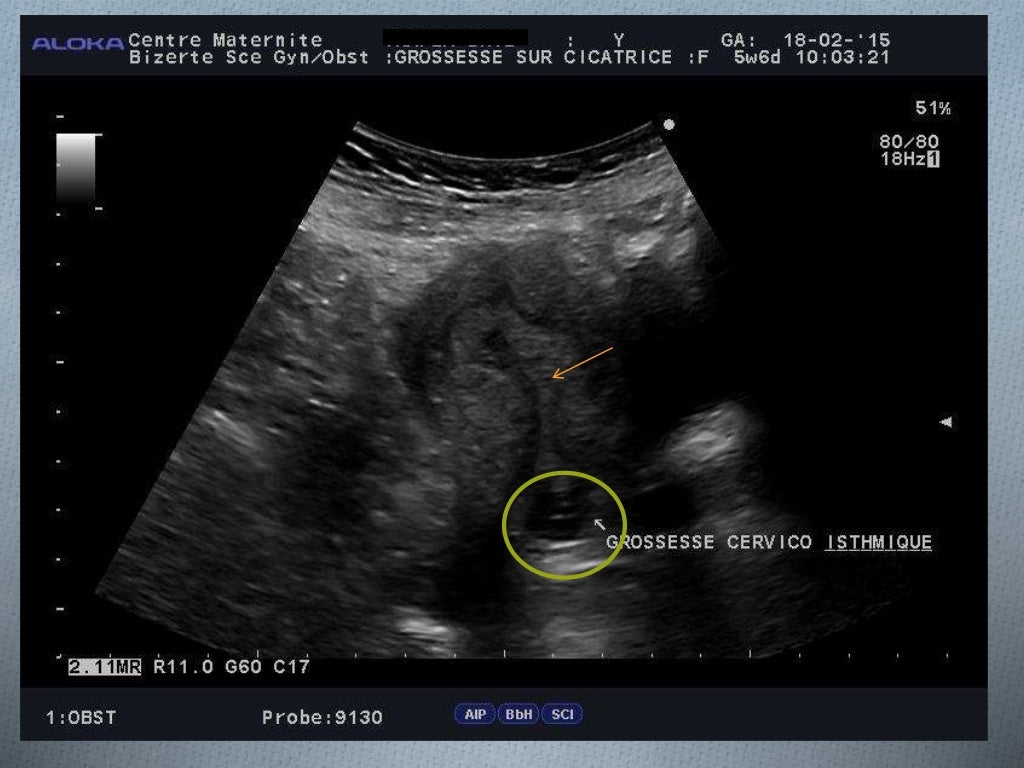The height and width of the screenshot is (768, 1024).
Task: Click the 18Hz frame rate text
Action: click(903, 159)
